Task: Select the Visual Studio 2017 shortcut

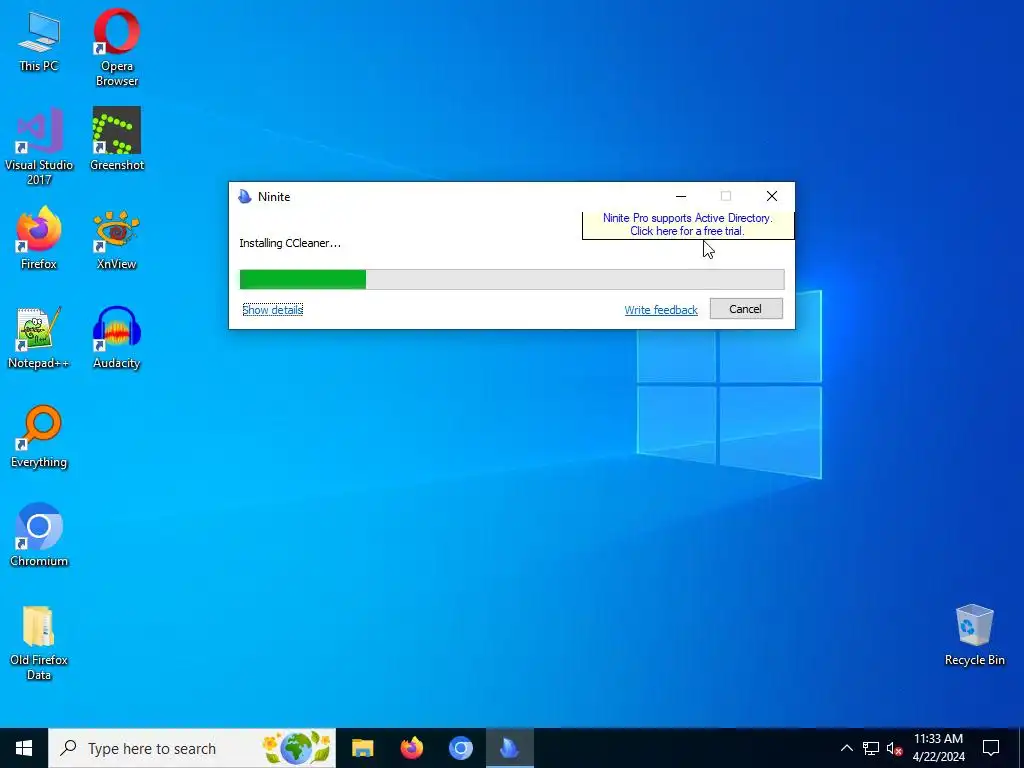Action: click(39, 146)
